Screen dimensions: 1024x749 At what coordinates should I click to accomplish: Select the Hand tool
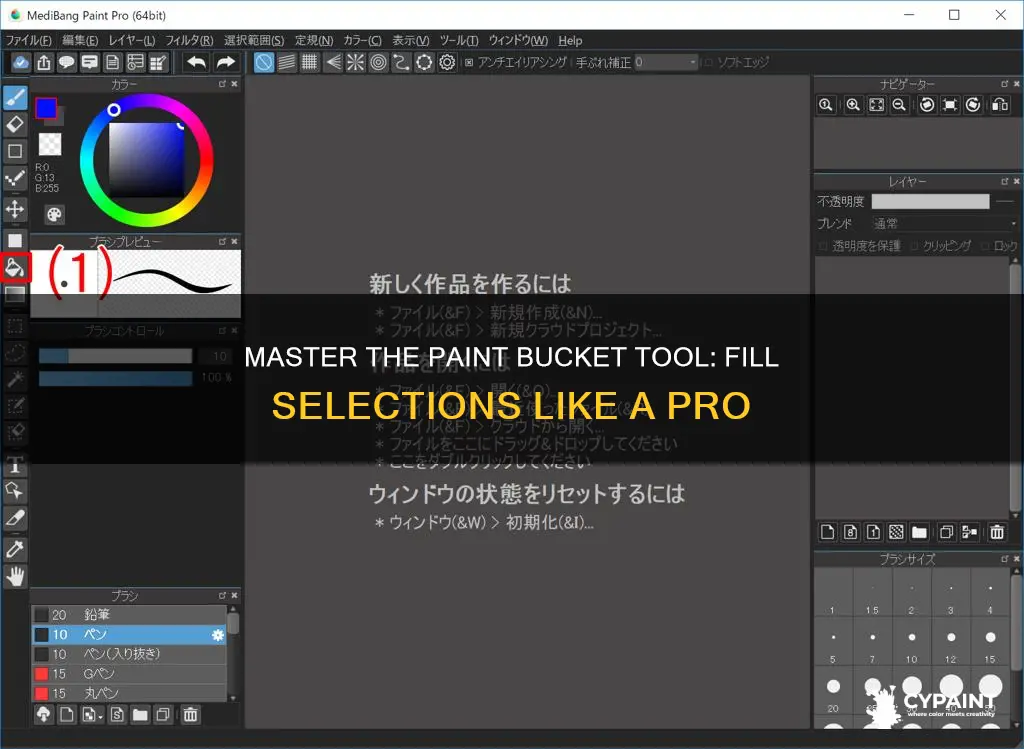tap(15, 576)
